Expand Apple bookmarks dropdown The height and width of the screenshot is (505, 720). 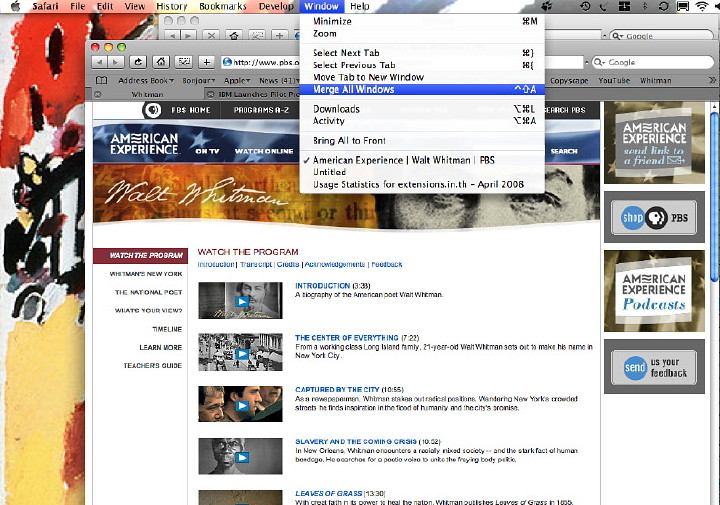[237, 80]
